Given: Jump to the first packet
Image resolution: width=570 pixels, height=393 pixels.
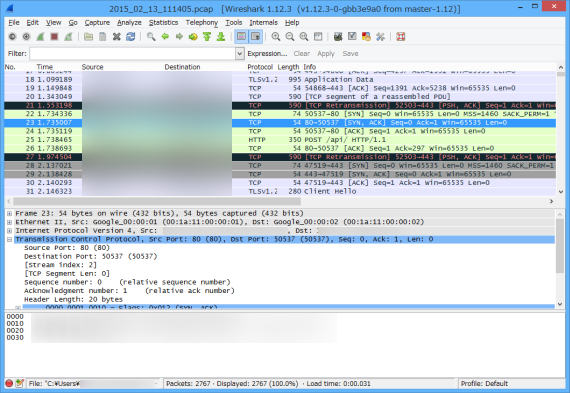Looking at the screenshot, I should 207,37.
